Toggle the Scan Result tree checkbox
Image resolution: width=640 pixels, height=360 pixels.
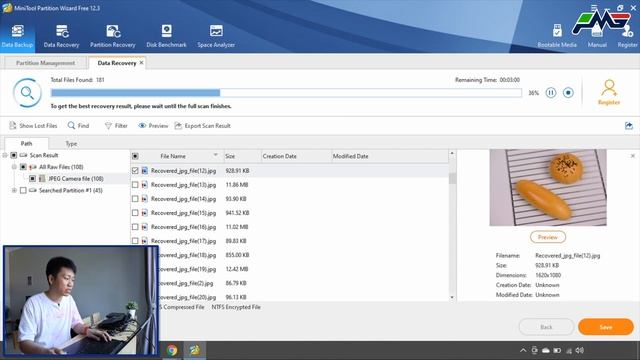(x=13, y=155)
